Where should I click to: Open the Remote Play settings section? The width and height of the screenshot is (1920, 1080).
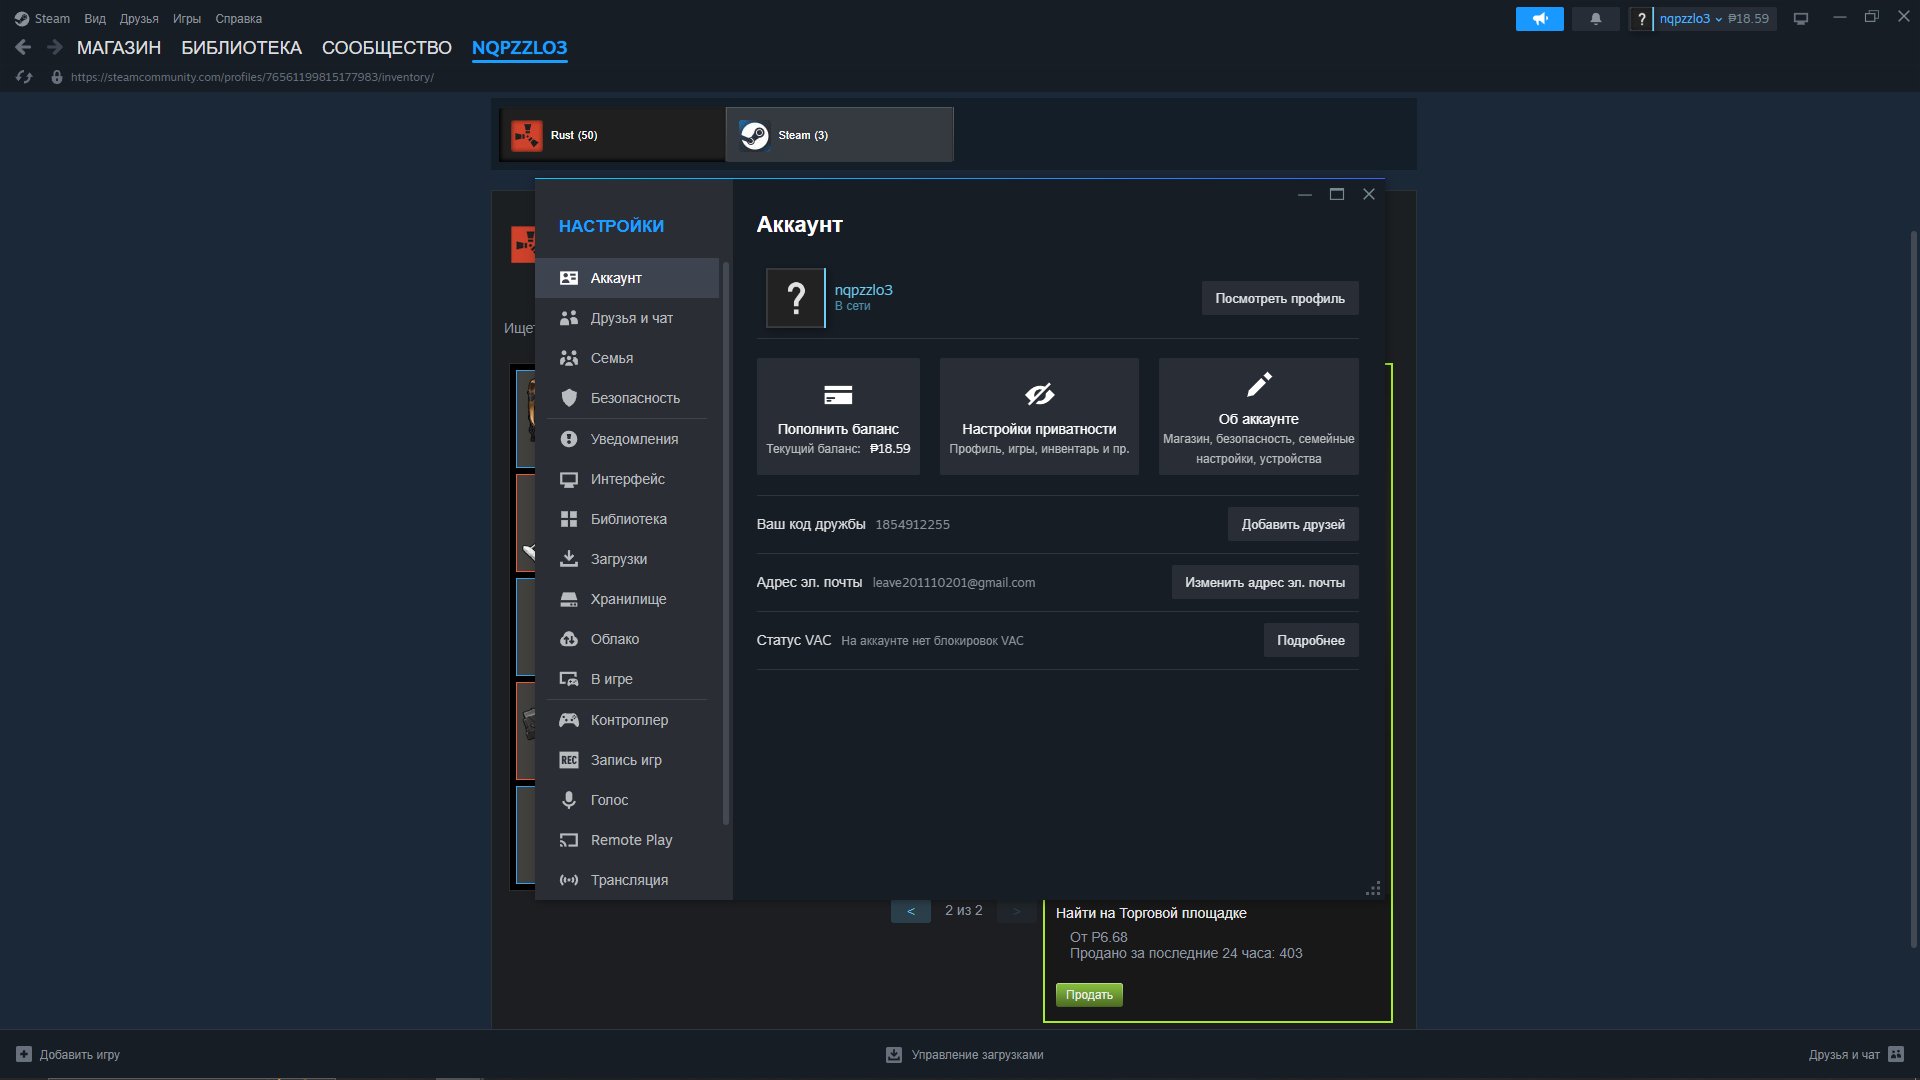pos(627,840)
